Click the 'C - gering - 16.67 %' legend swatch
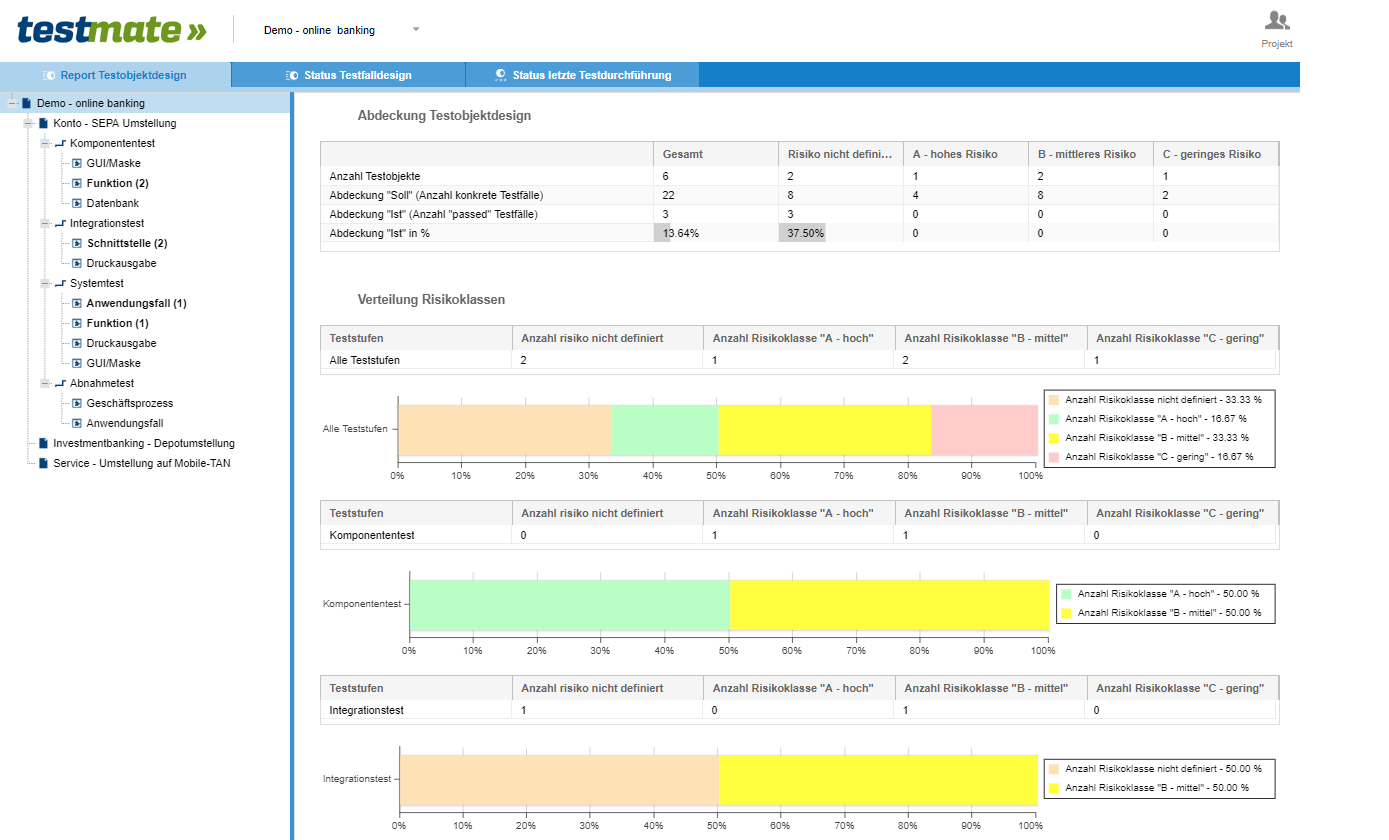Screen dimensions: 1389x840 [x=1053, y=456]
